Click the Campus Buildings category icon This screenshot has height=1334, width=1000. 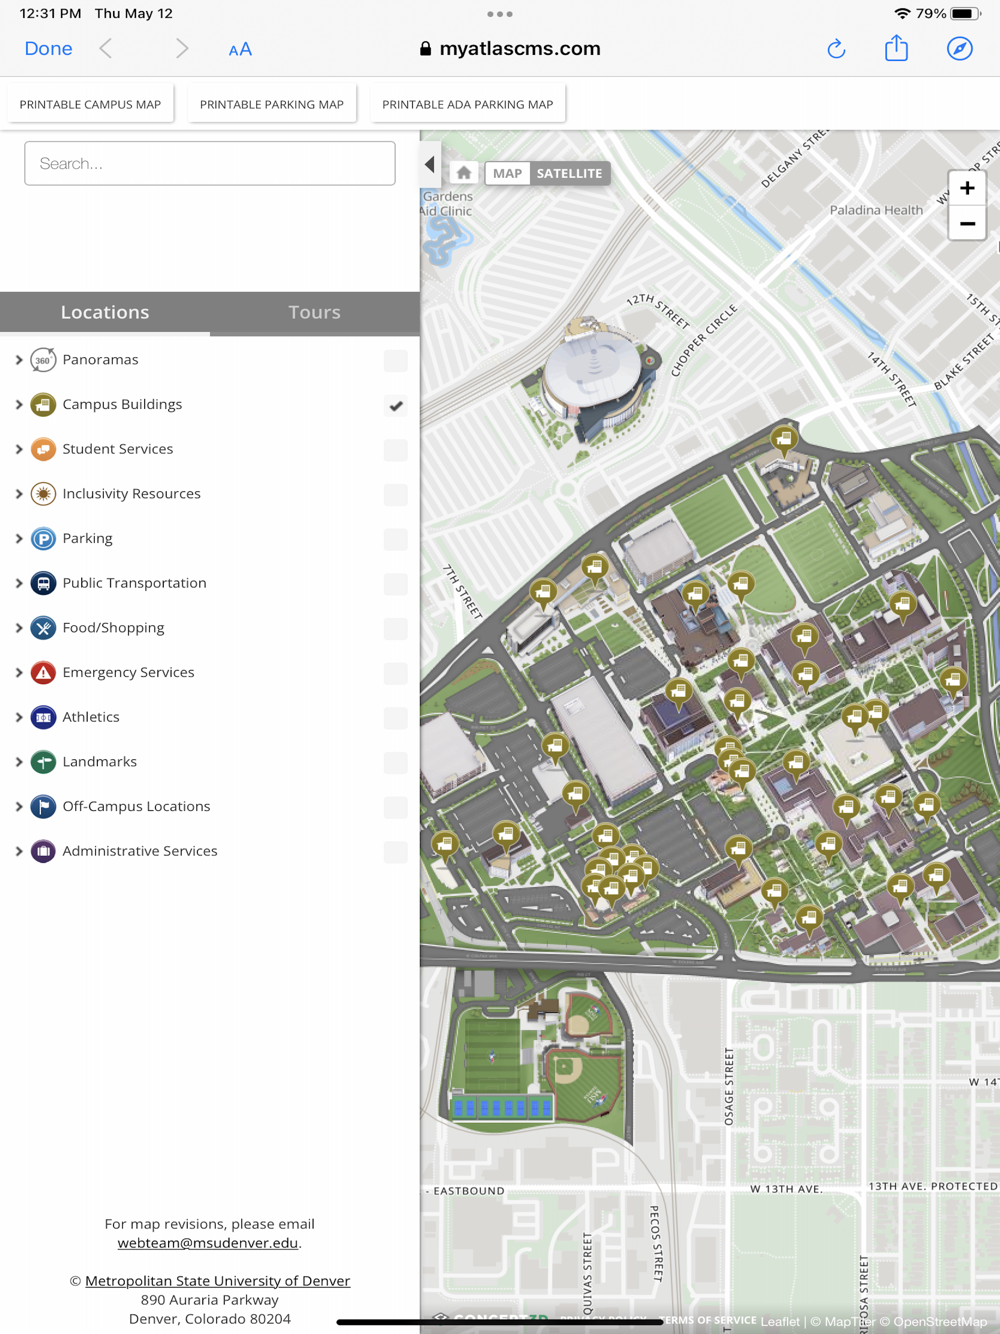coord(43,405)
